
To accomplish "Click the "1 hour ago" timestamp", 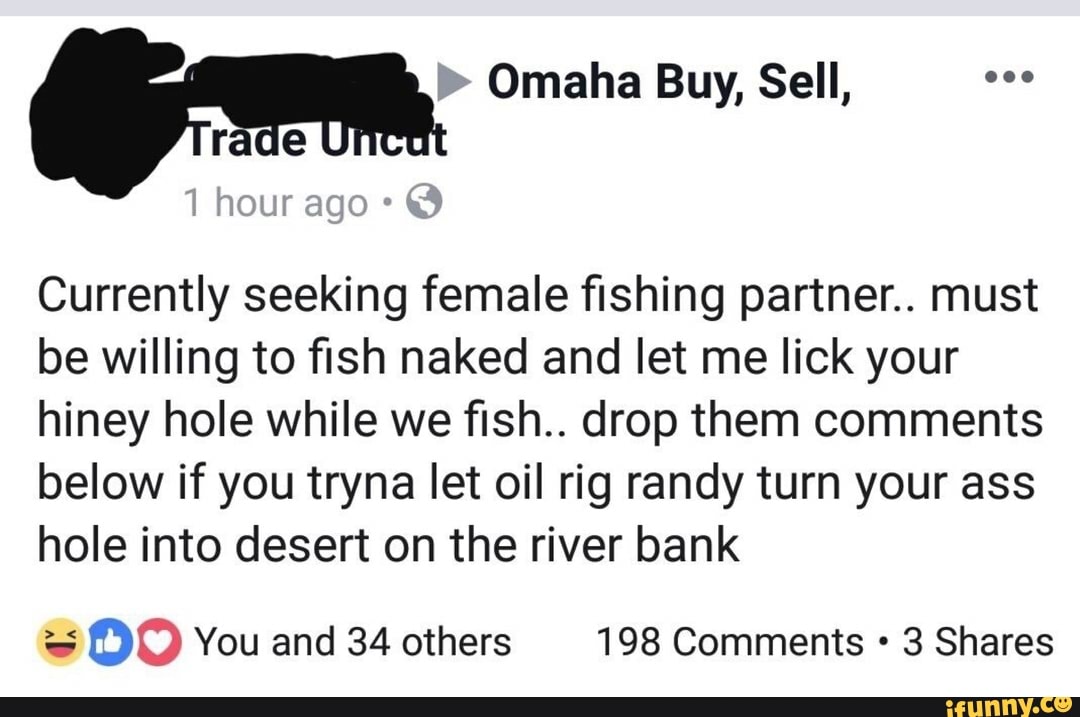I will pos(276,204).
